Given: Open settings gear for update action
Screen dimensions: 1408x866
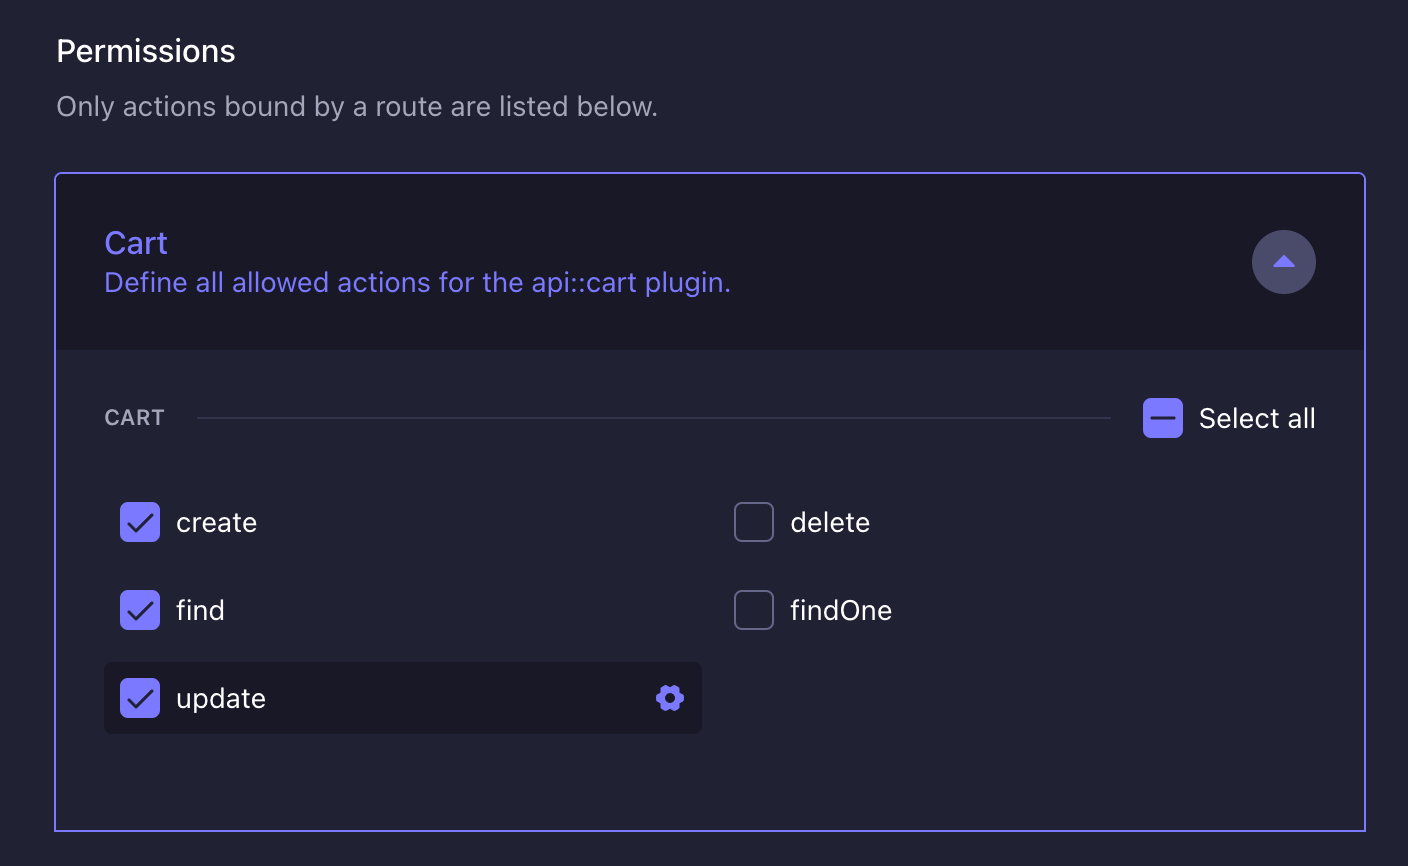Looking at the screenshot, I should tap(670, 698).
